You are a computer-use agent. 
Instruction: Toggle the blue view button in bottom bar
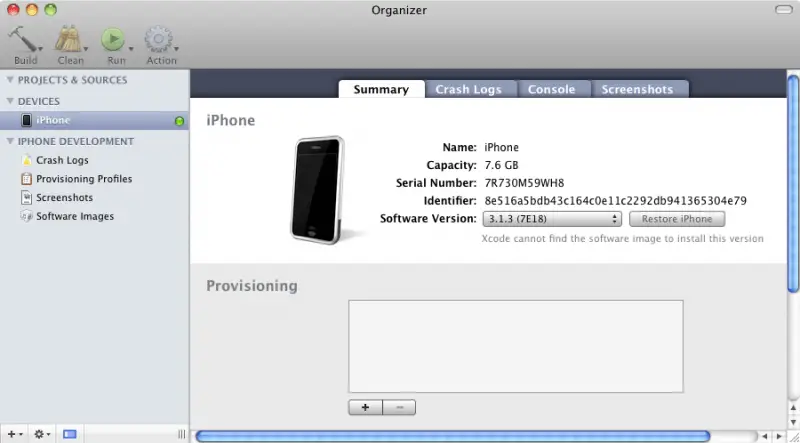pyautogui.click(x=70, y=434)
